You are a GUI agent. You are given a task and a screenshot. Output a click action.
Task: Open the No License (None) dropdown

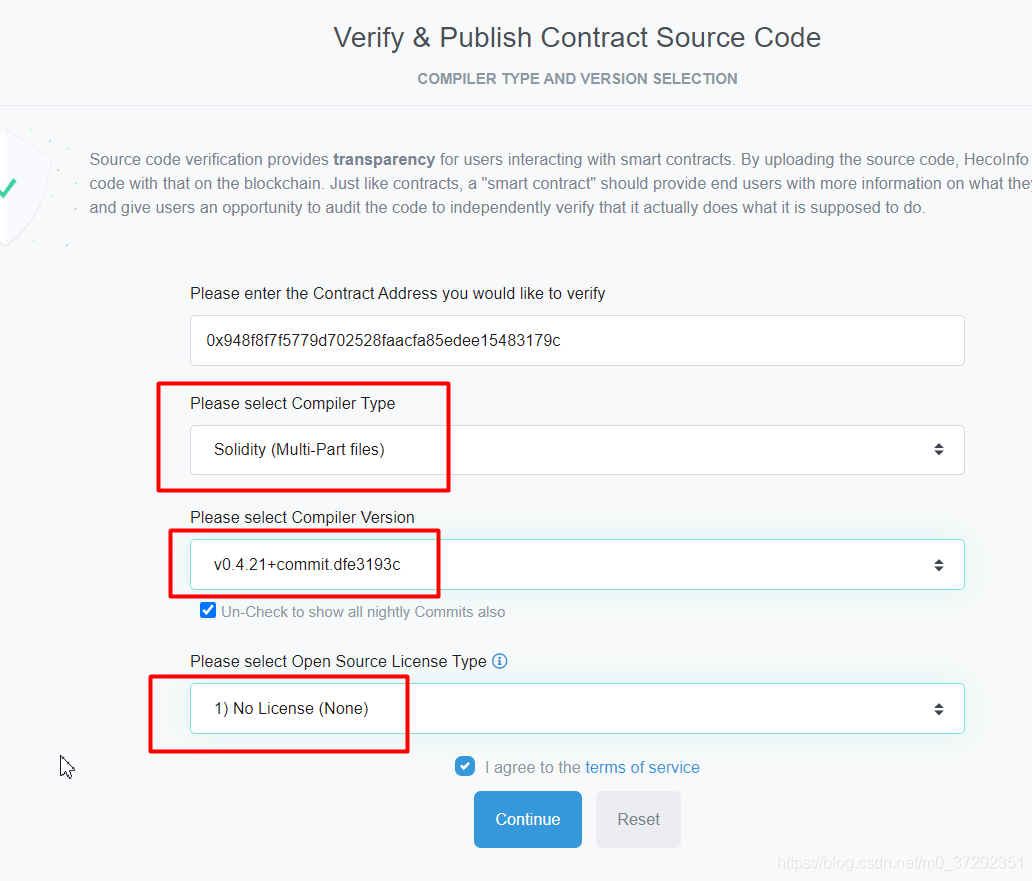tap(577, 709)
